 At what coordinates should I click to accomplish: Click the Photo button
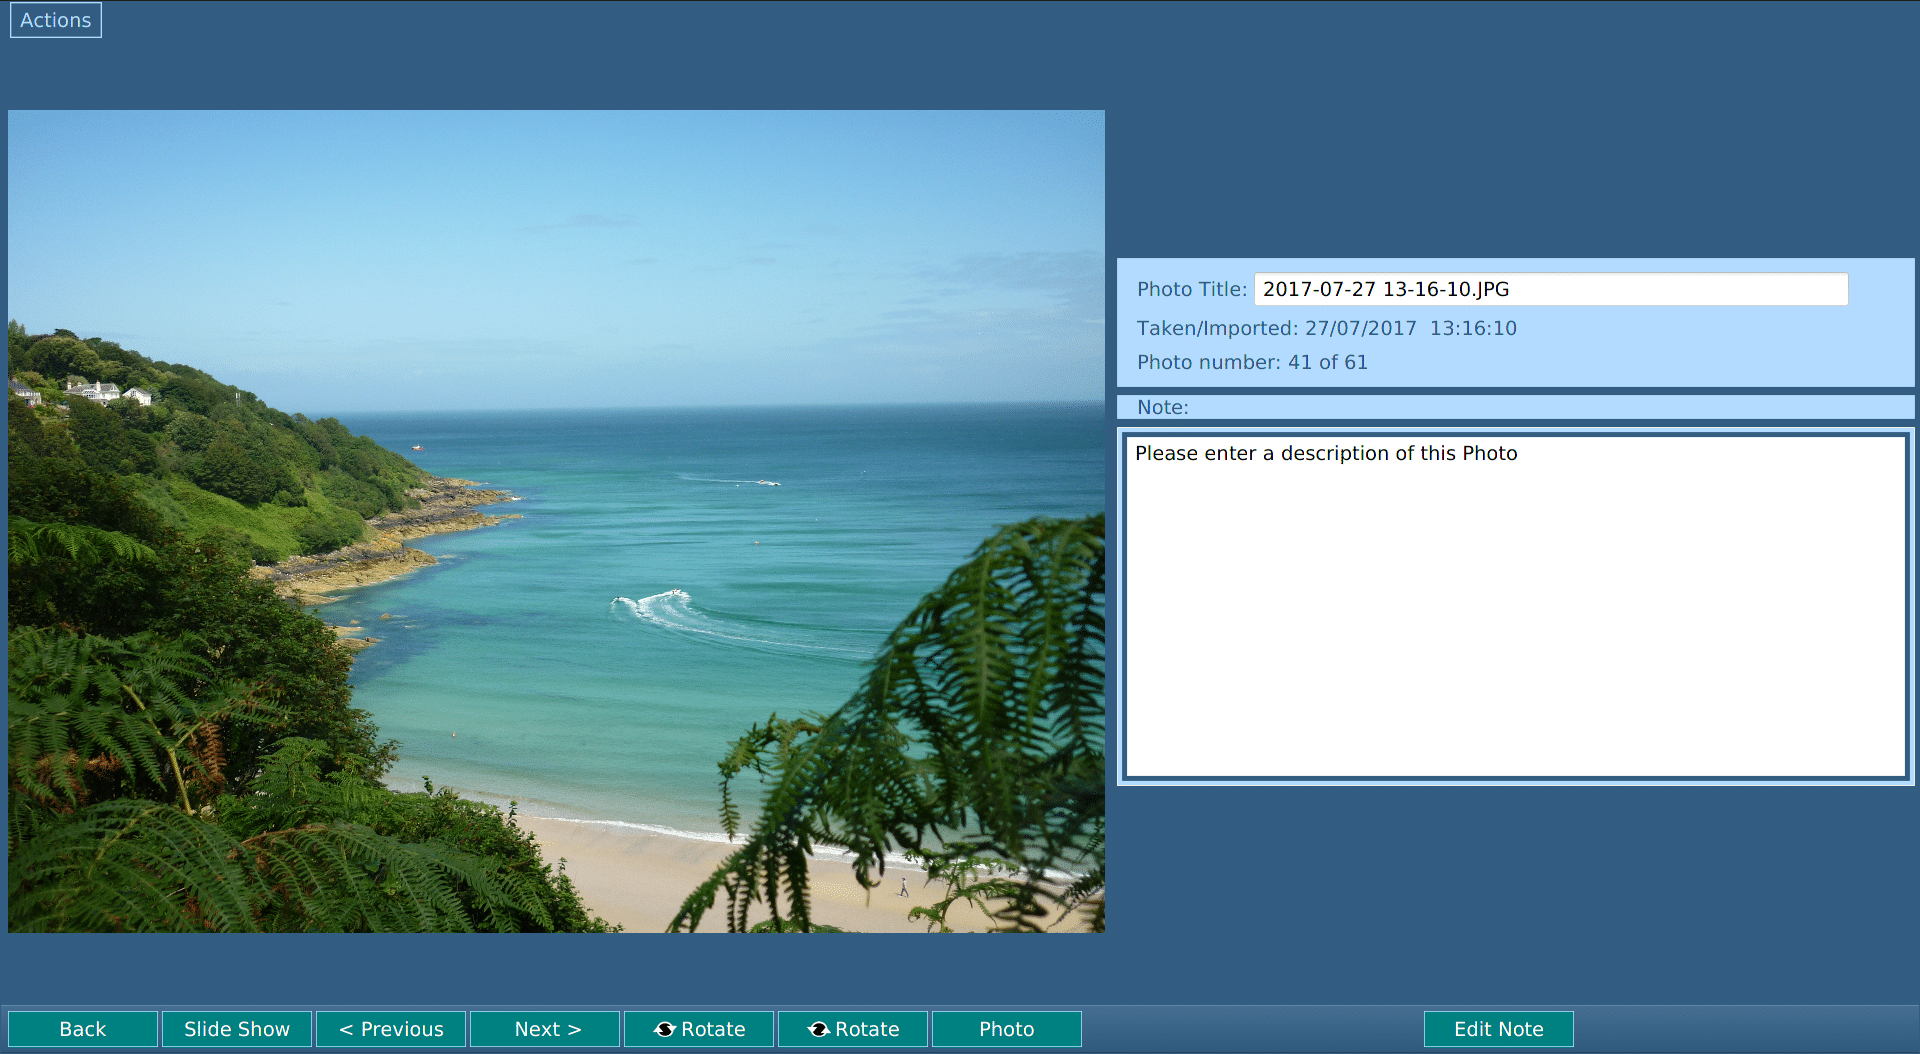click(x=1007, y=1029)
